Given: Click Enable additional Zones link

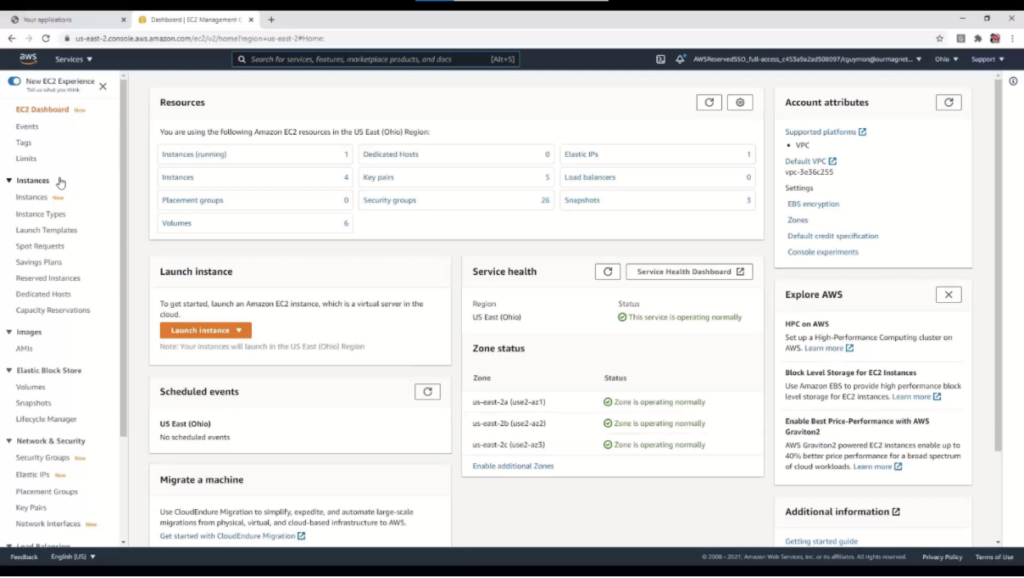Looking at the screenshot, I should pos(513,466).
